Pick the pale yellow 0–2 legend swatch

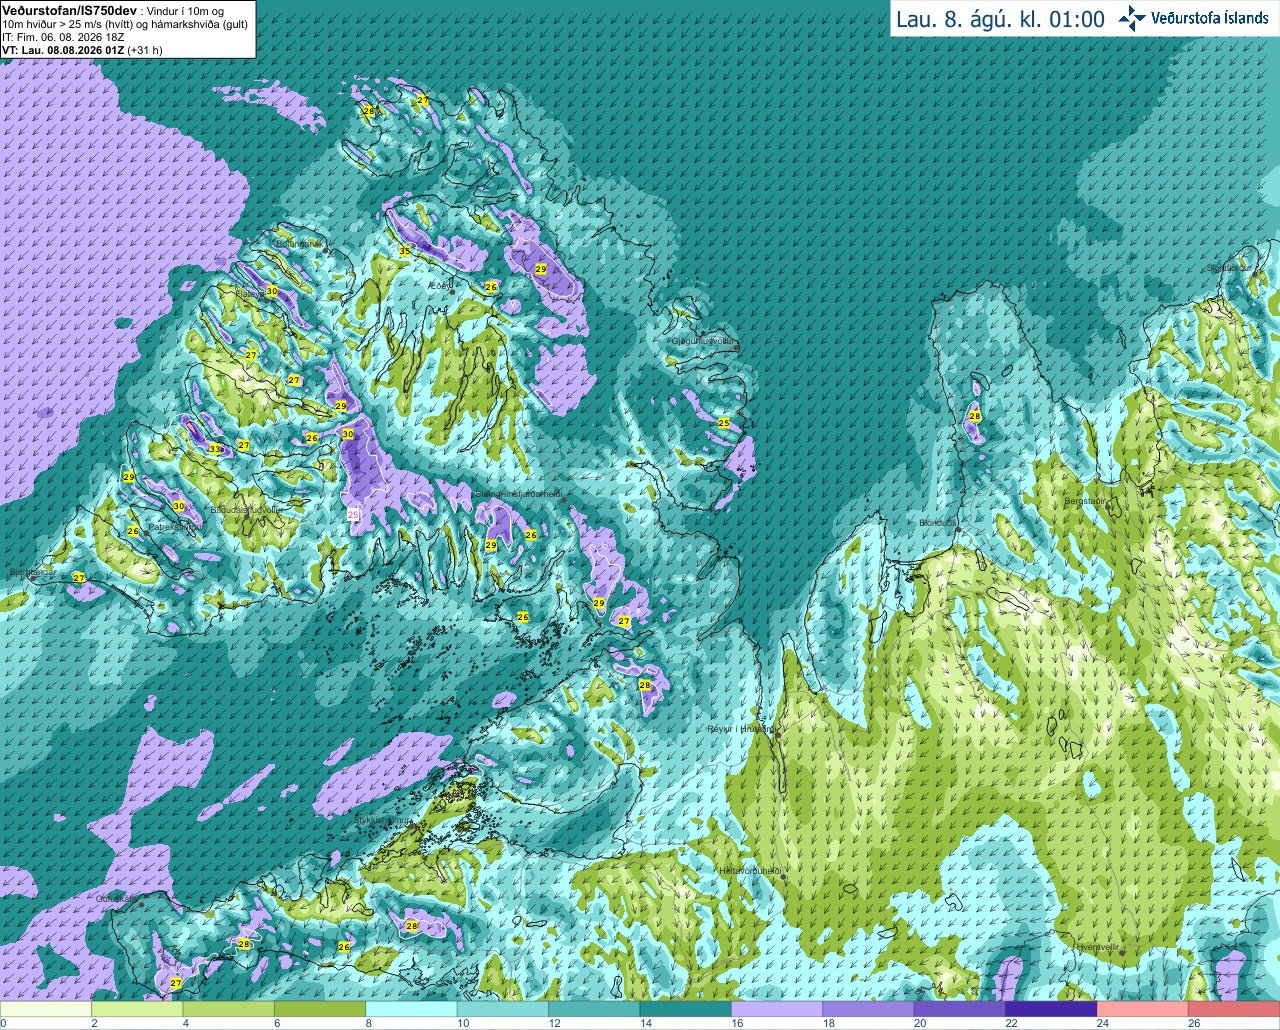(x=46, y=1009)
